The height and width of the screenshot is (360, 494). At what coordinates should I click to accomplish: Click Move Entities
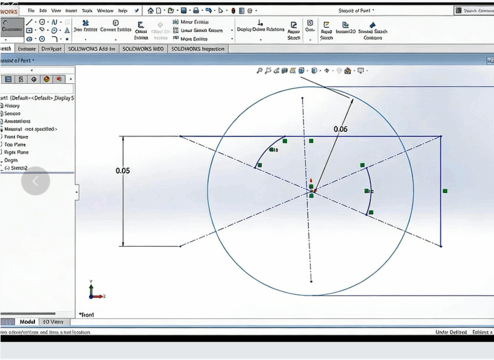pyautogui.click(x=190, y=39)
